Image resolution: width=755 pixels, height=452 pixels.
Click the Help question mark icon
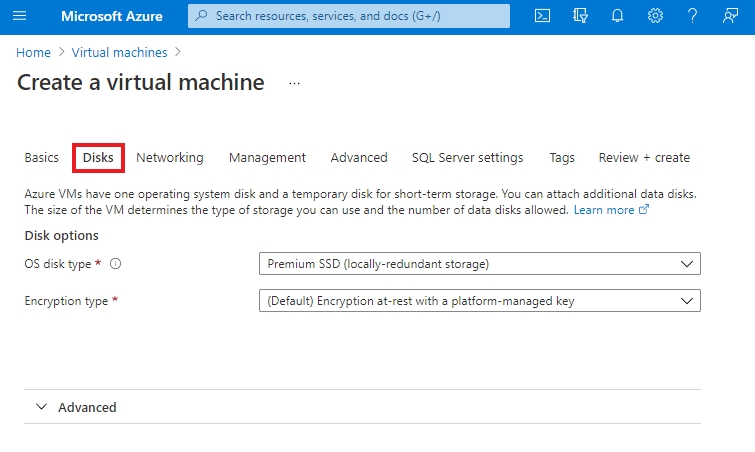coord(692,16)
